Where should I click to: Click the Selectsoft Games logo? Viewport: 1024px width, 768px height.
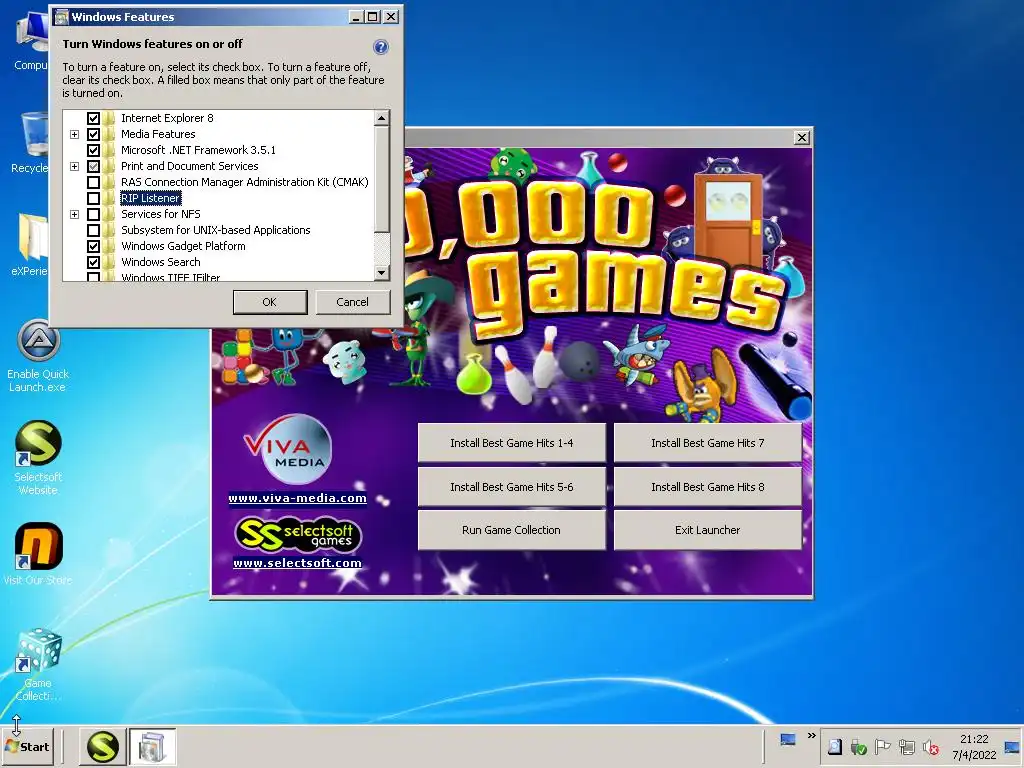pyautogui.click(x=298, y=535)
